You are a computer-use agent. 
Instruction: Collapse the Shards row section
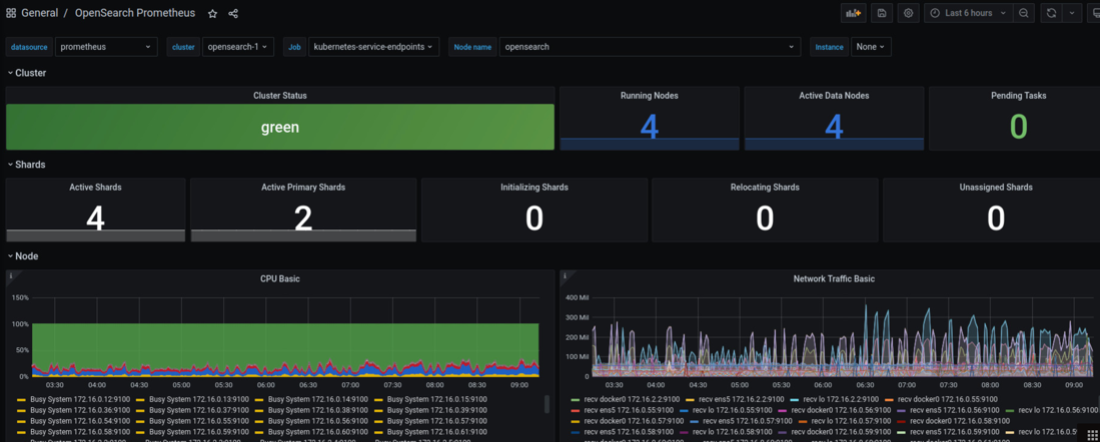coord(29,164)
